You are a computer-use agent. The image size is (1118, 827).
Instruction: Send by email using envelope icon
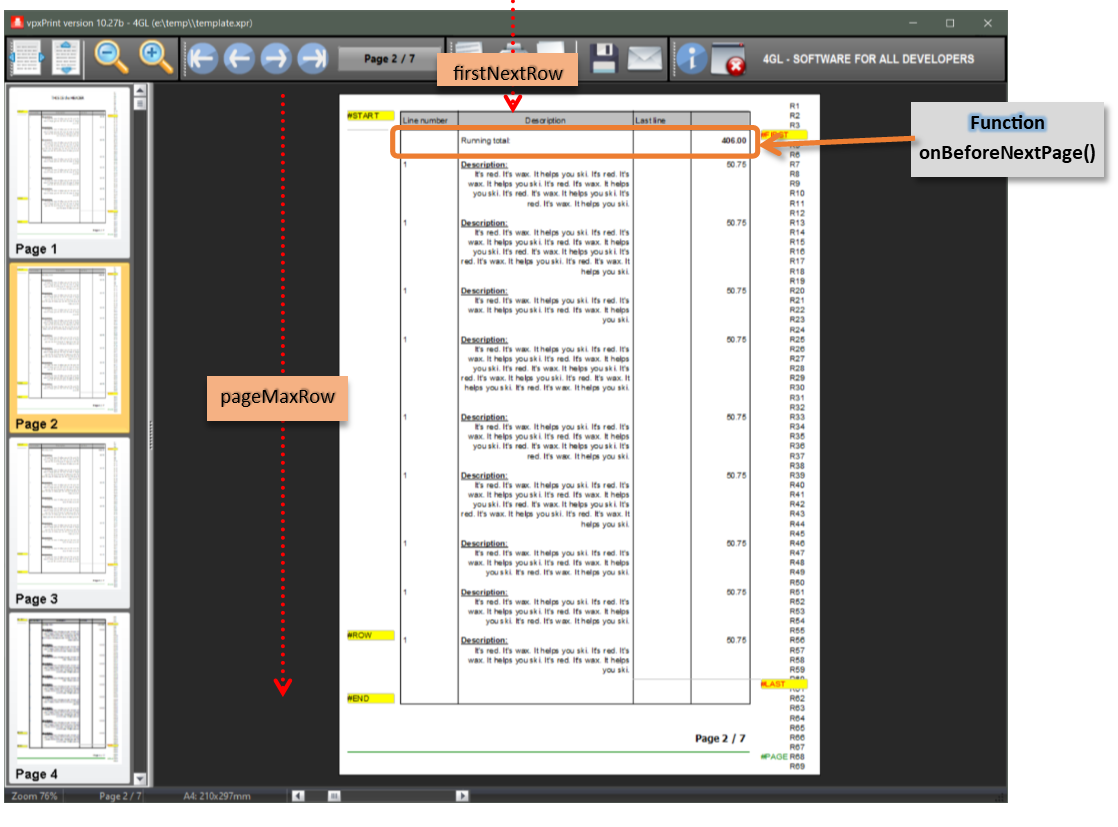645,58
